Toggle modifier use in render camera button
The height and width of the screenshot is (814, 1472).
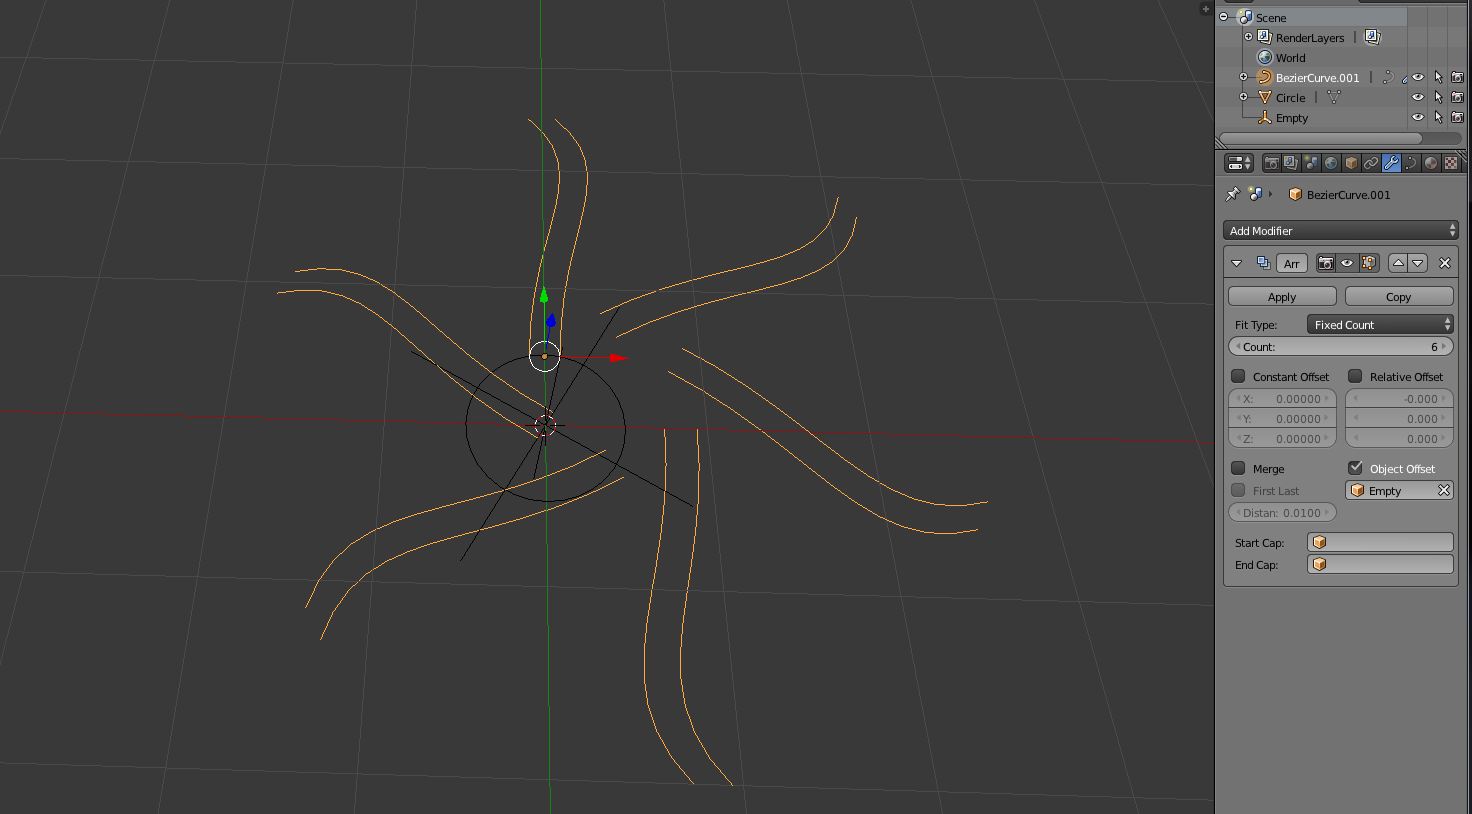(x=1326, y=263)
